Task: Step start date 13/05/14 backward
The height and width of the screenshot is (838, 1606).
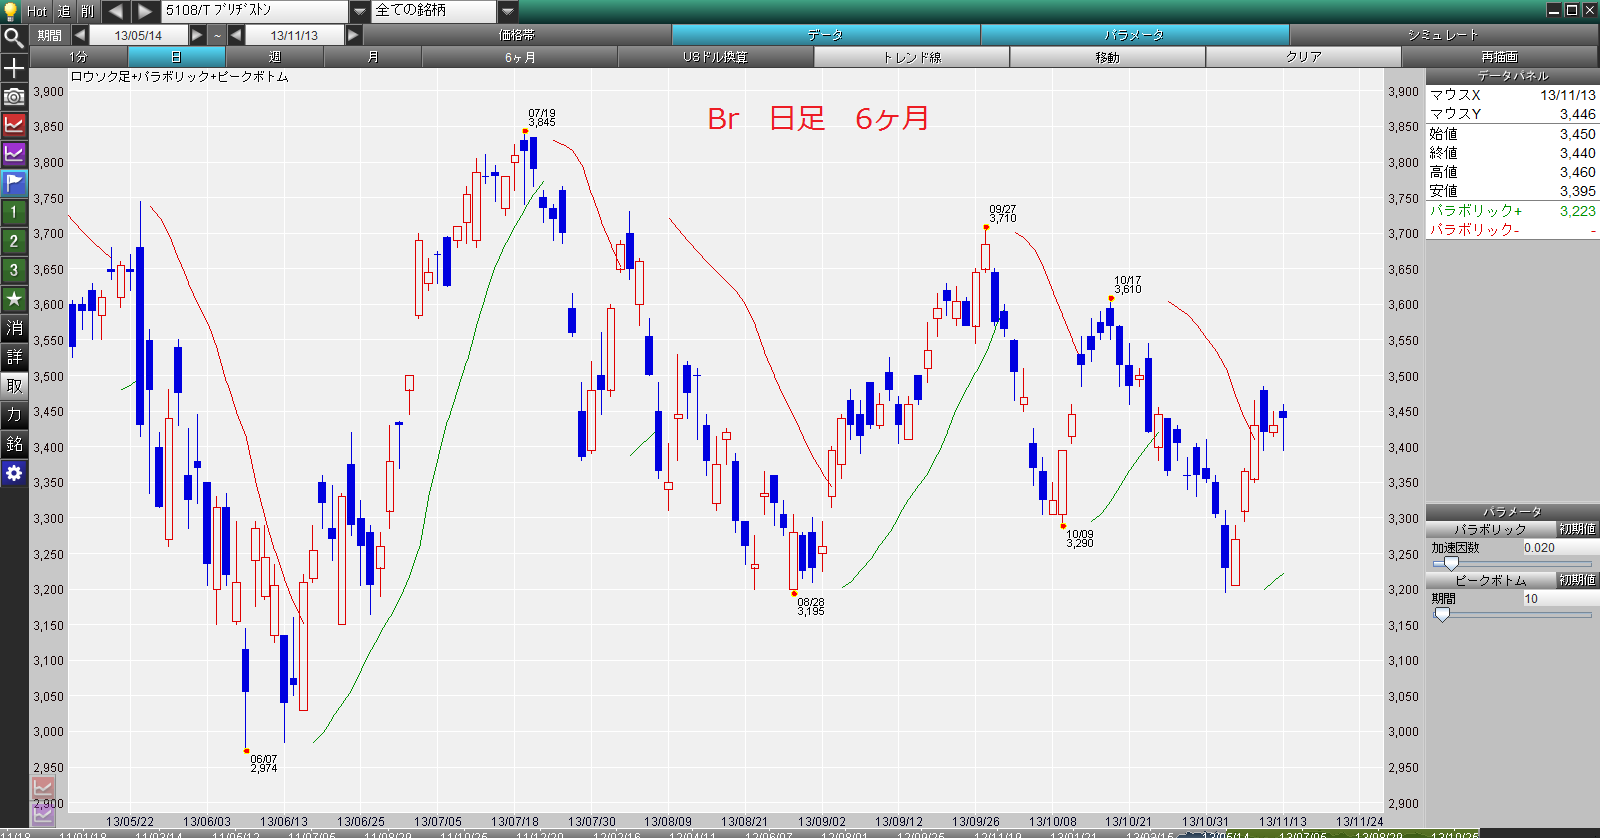Action: tap(80, 35)
